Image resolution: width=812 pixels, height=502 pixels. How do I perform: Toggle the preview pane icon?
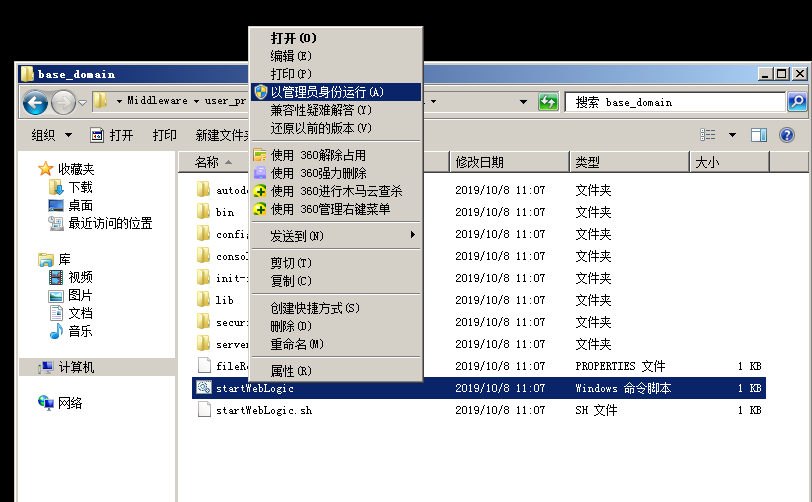tap(759, 135)
